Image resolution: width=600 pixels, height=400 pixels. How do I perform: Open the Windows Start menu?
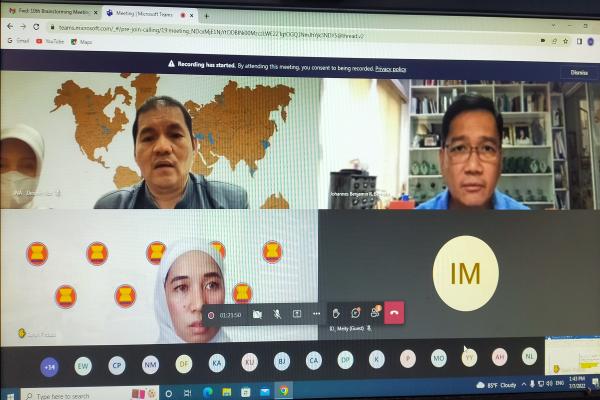[x=10, y=396]
